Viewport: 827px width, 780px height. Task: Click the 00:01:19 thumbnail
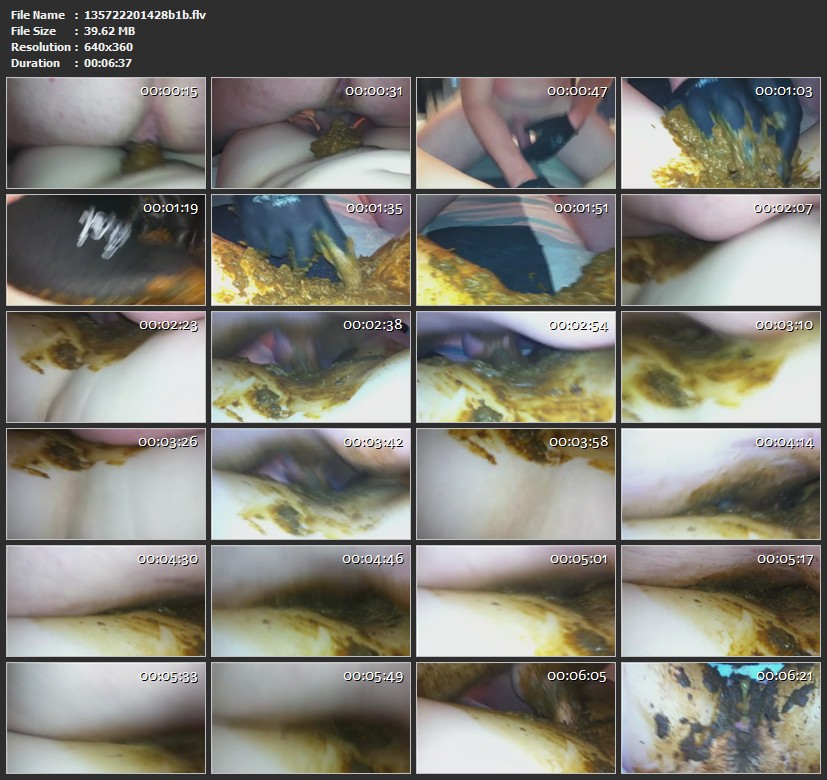(x=105, y=250)
